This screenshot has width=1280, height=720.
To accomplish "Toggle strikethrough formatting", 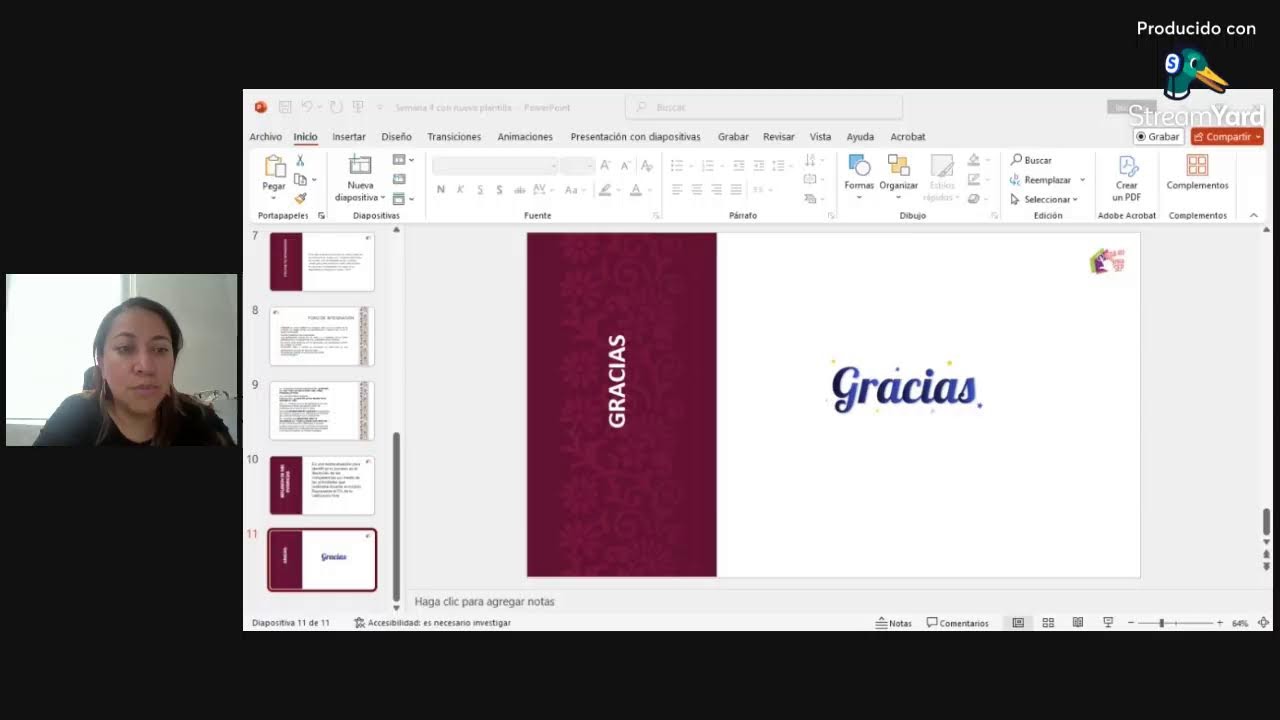I will [519, 189].
